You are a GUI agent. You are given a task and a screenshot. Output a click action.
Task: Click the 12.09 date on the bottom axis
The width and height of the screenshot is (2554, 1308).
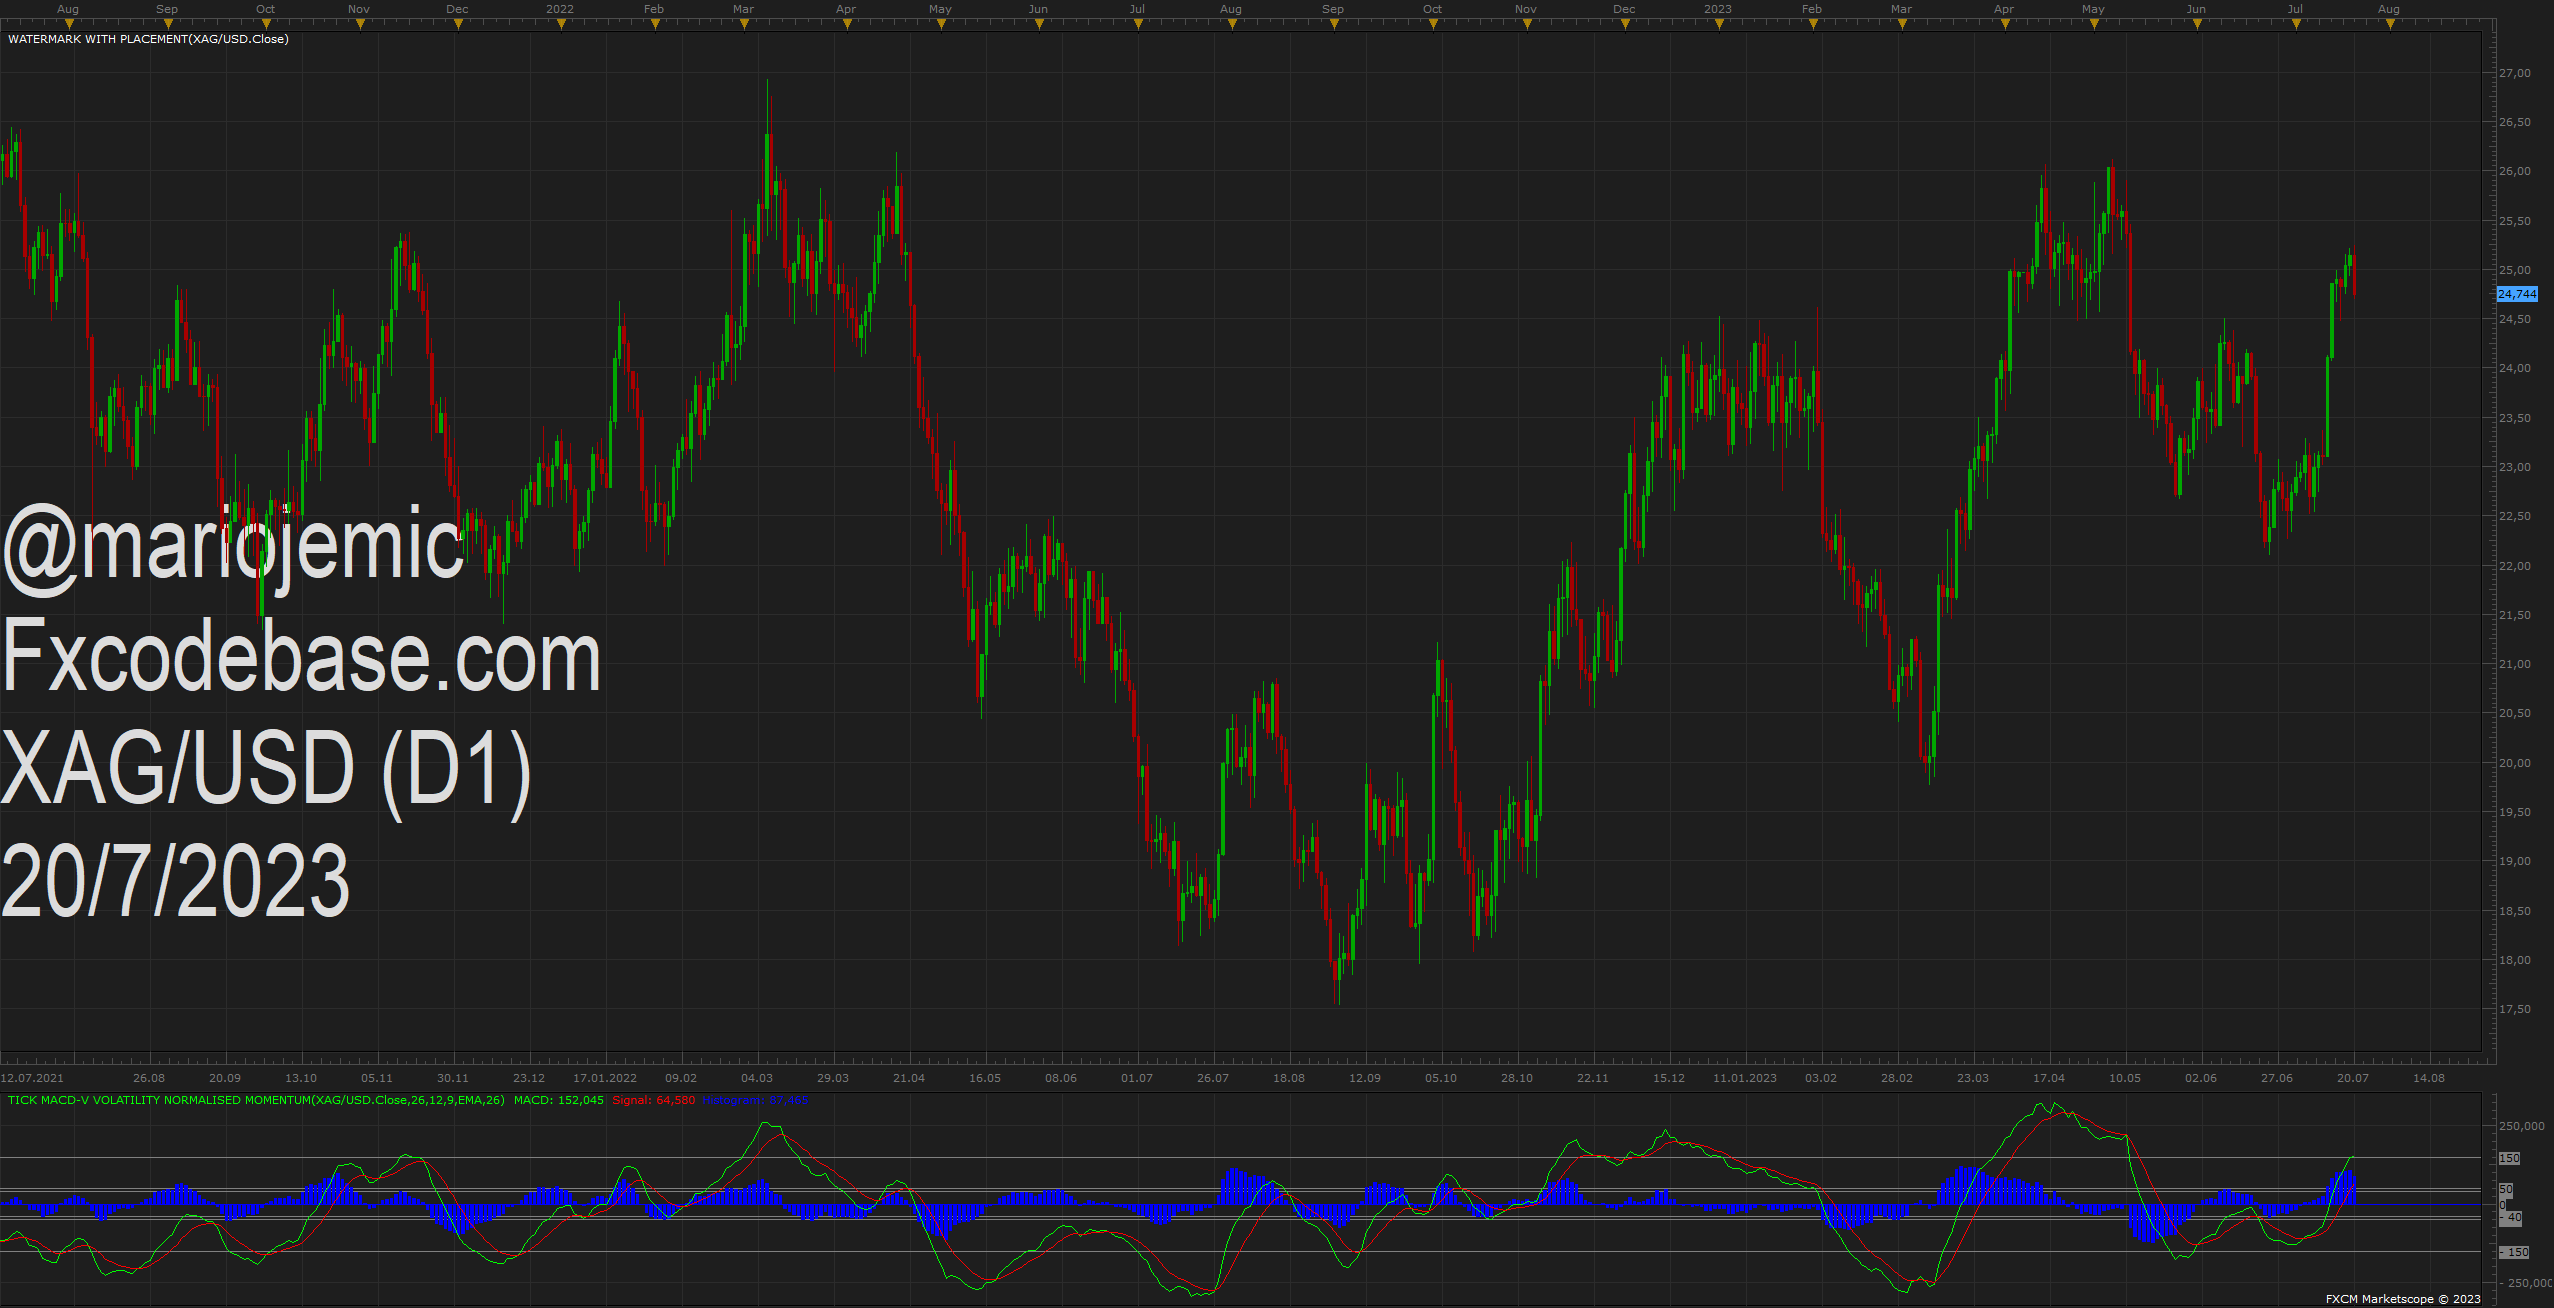[x=1365, y=1078]
